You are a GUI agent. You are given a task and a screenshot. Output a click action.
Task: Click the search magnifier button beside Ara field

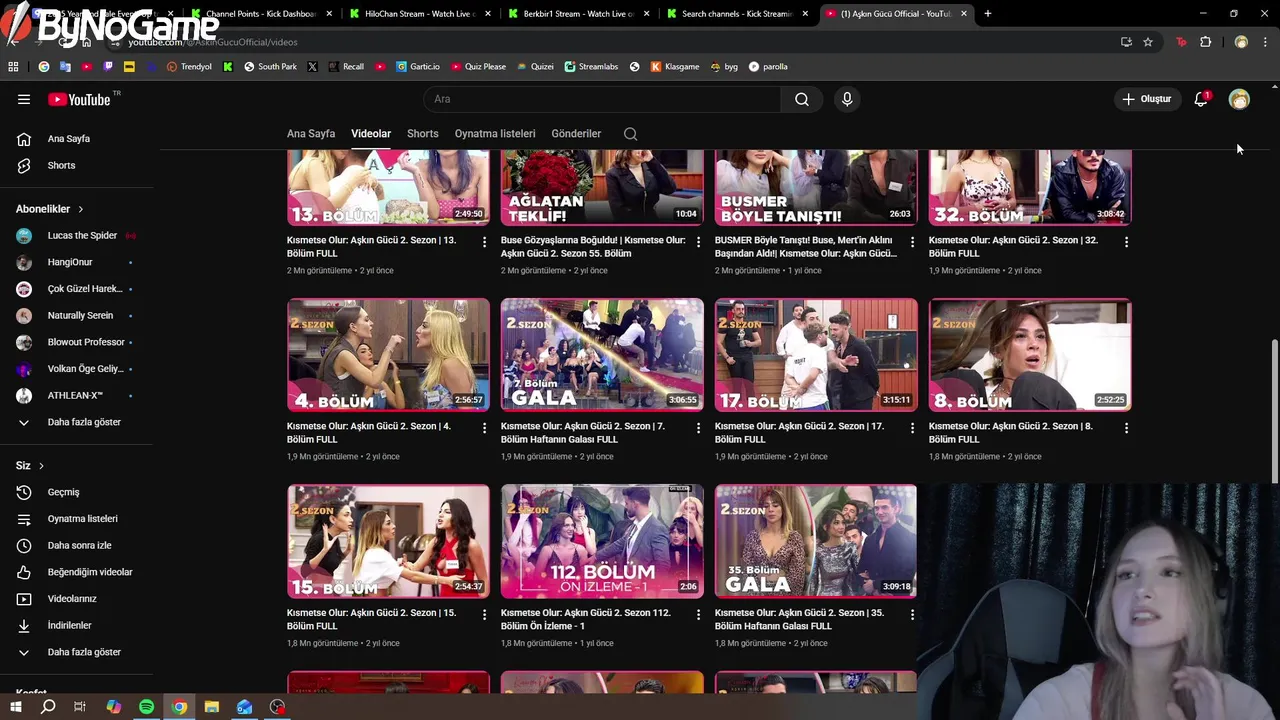pyautogui.click(x=801, y=99)
